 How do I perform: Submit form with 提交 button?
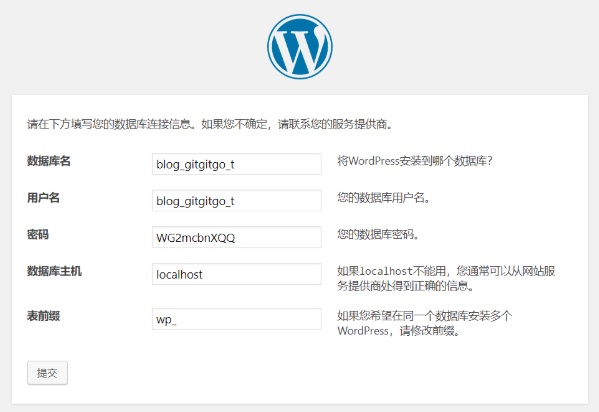(x=47, y=373)
